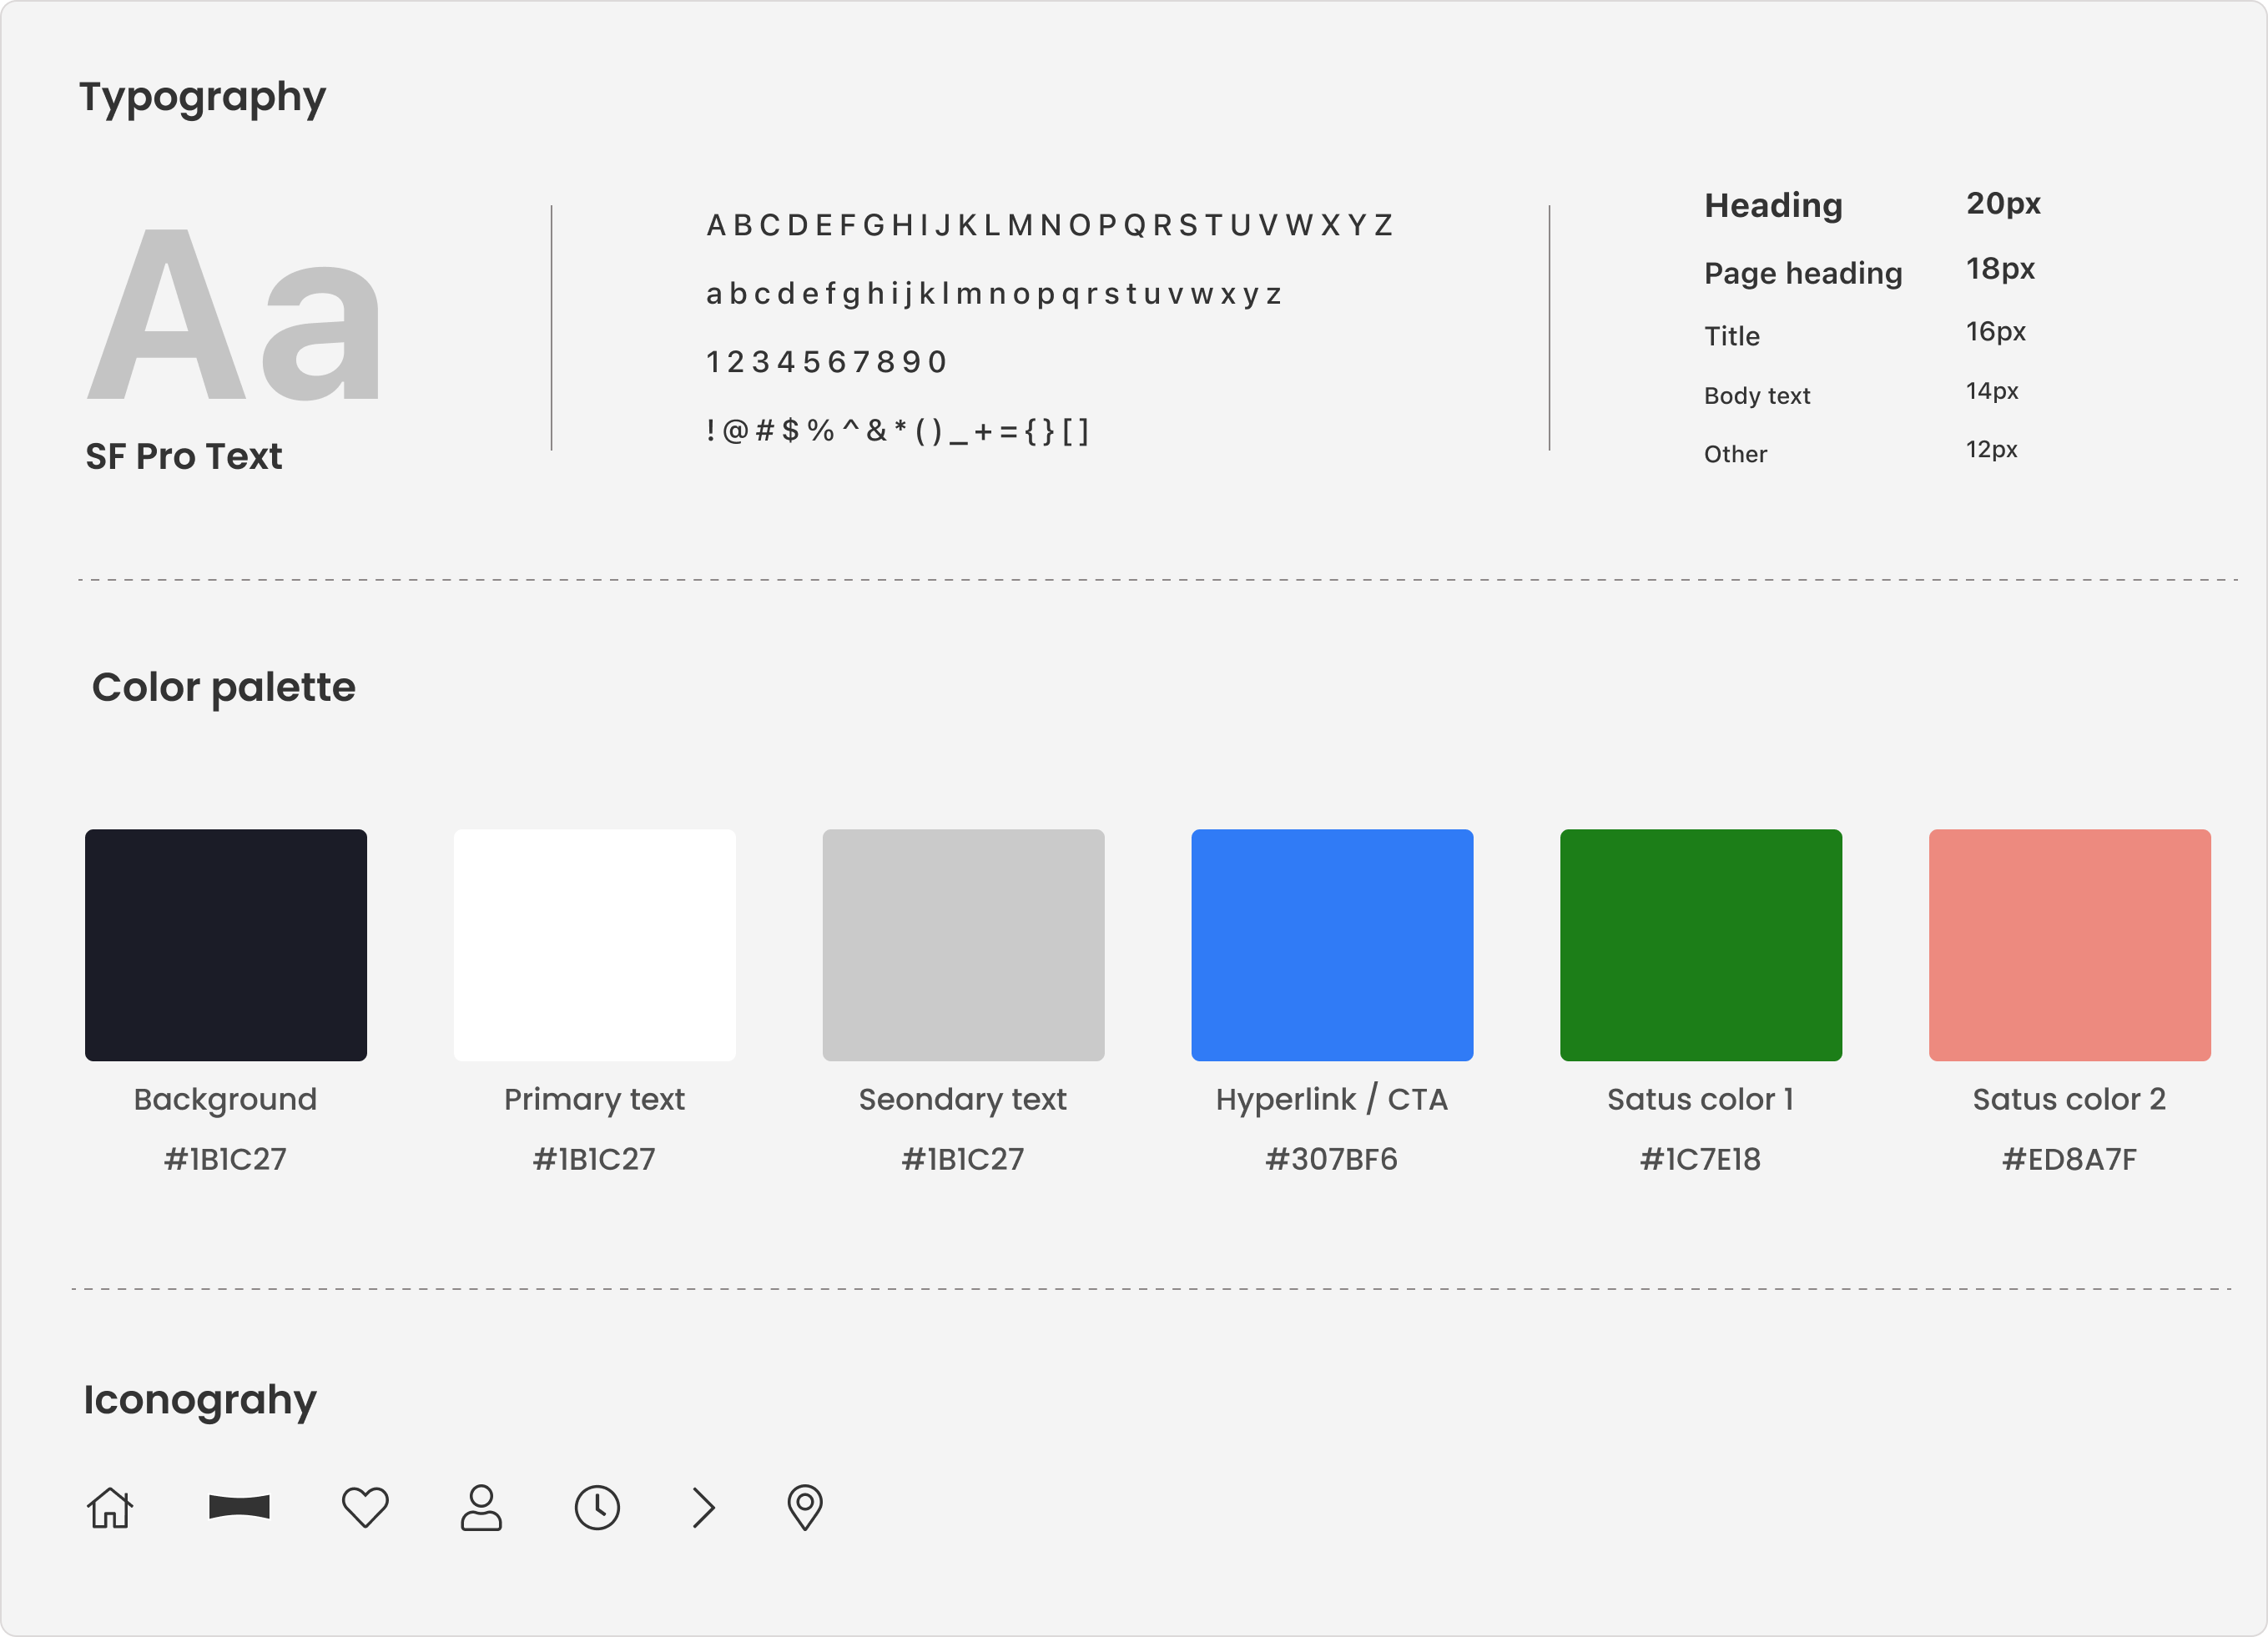
Task: Click the Background swatch label
Action: click(226, 1100)
